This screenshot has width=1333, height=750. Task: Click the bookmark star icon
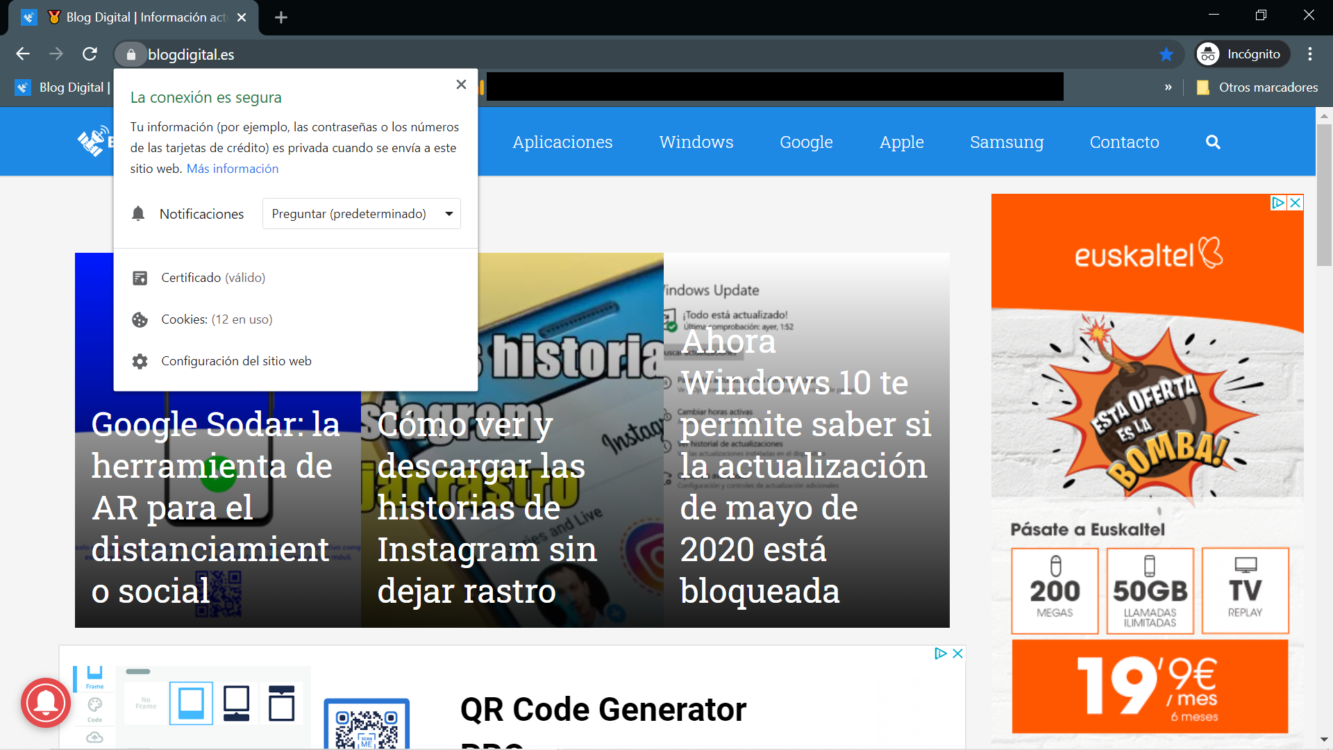tap(1166, 54)
